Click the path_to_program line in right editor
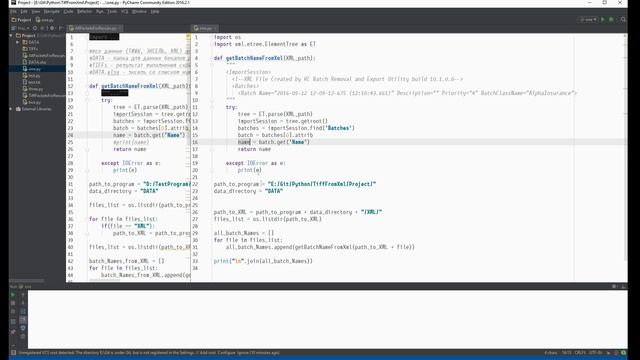Viewport: 640px width, 360px height. click(x=295, y=184)
